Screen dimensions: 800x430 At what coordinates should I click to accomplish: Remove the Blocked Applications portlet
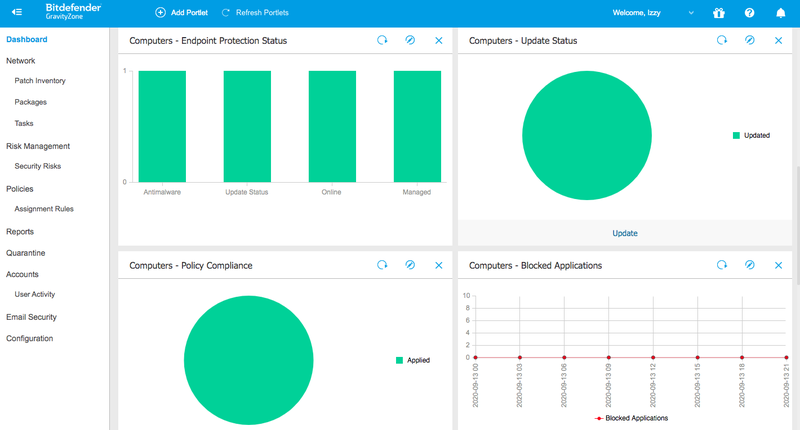coord(779,265)
